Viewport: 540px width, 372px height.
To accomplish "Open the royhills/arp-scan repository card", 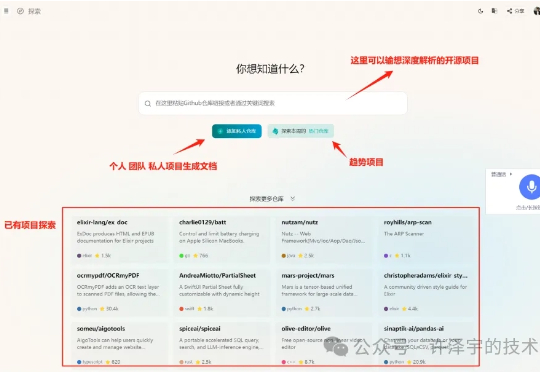I will click(426, 239).
